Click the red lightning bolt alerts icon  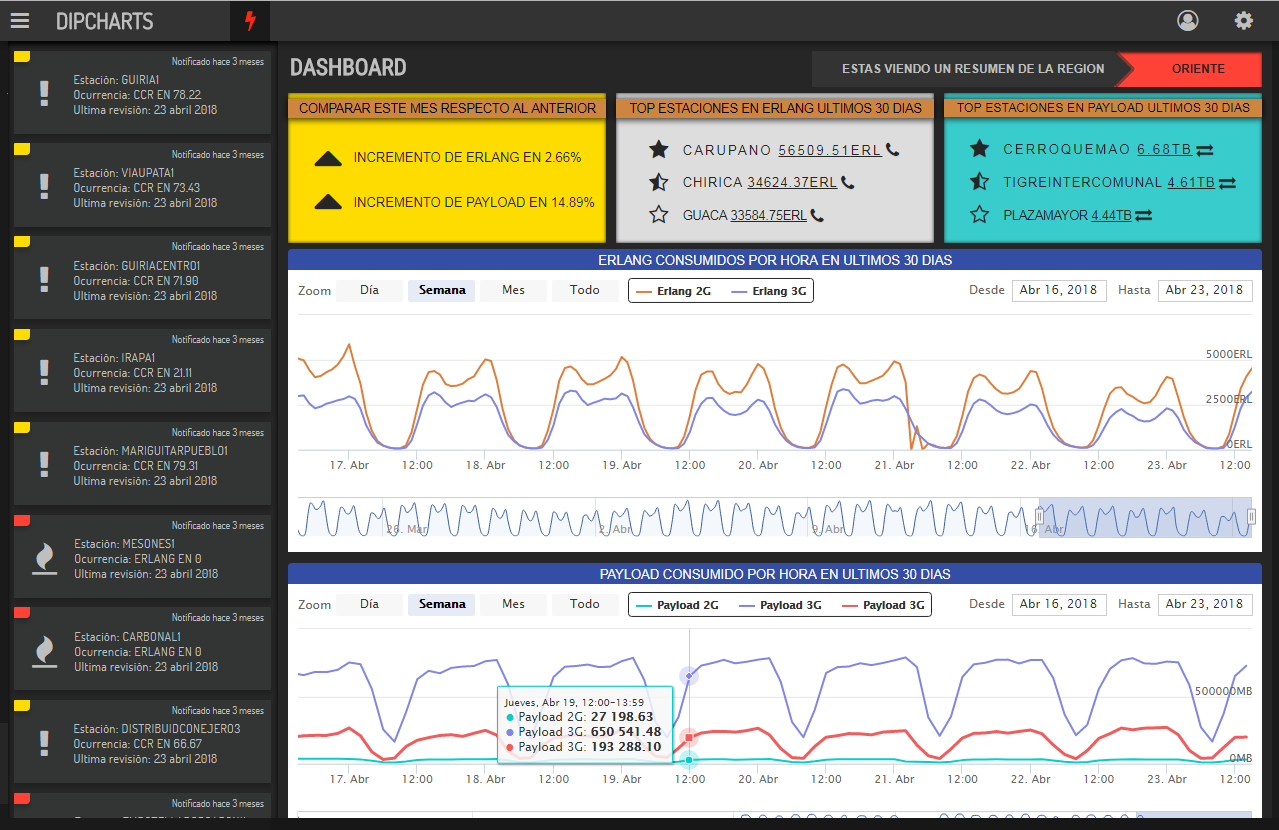point(249,21)
